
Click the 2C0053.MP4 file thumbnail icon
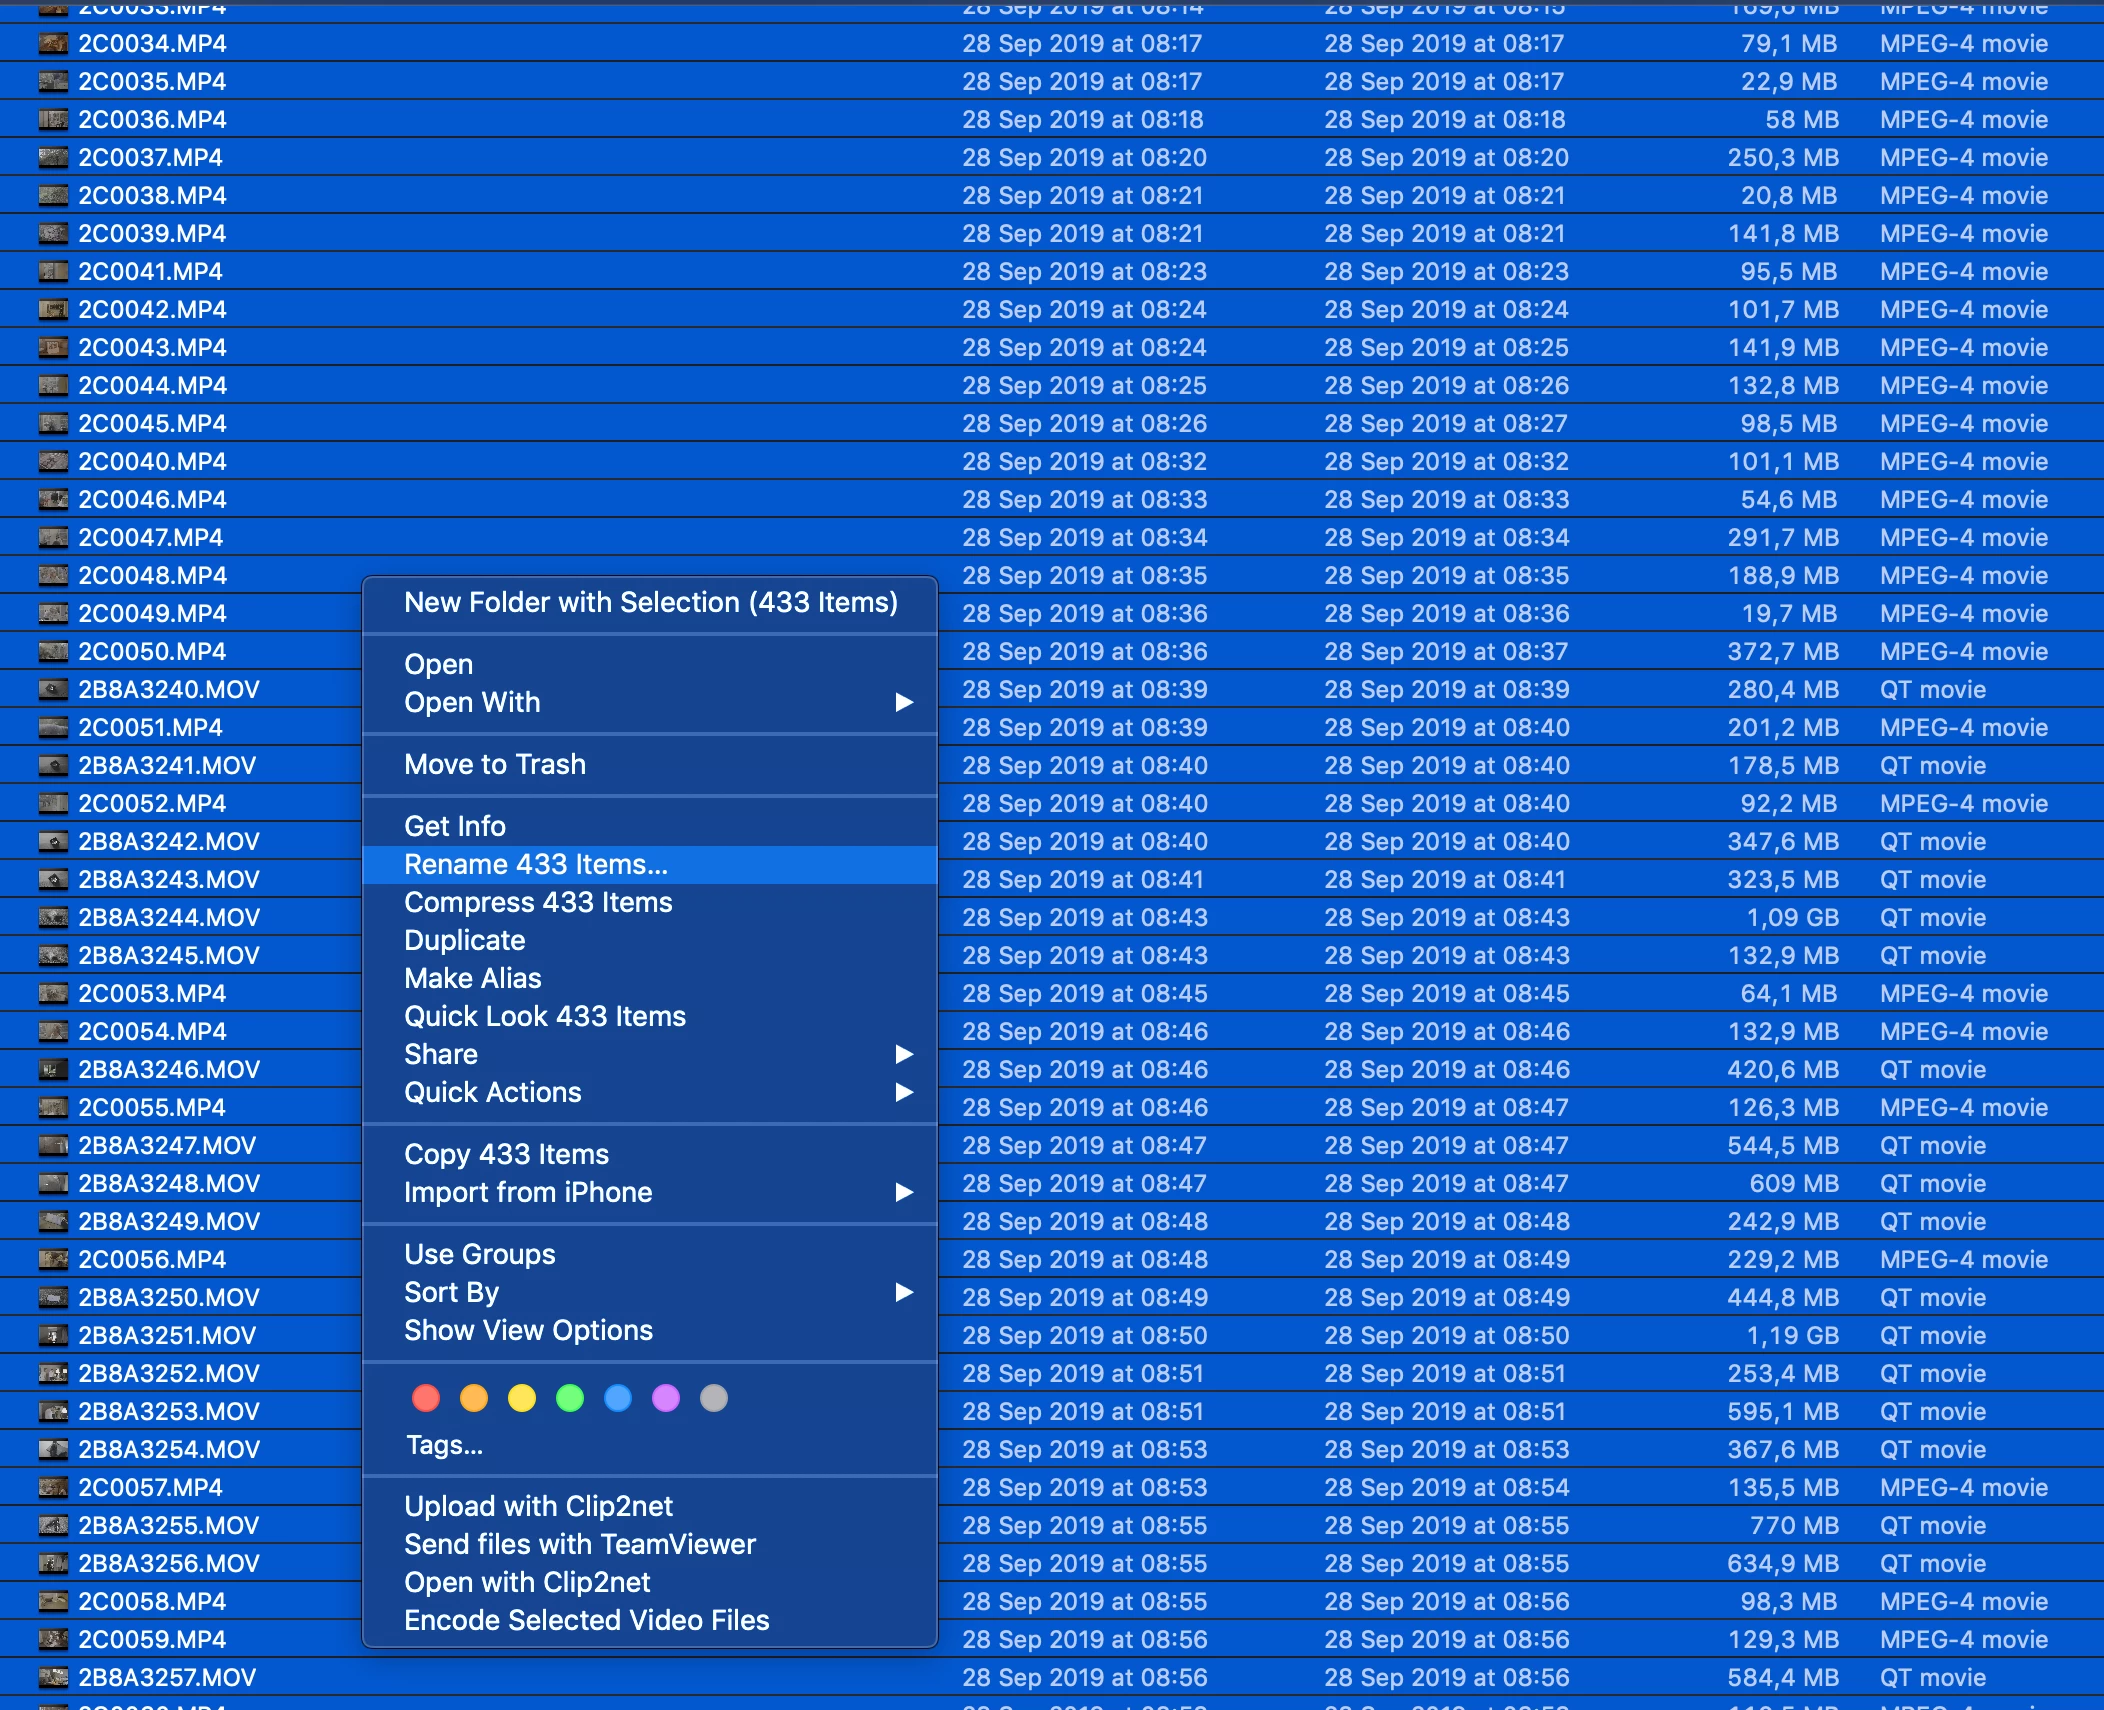tap(53, 994)
